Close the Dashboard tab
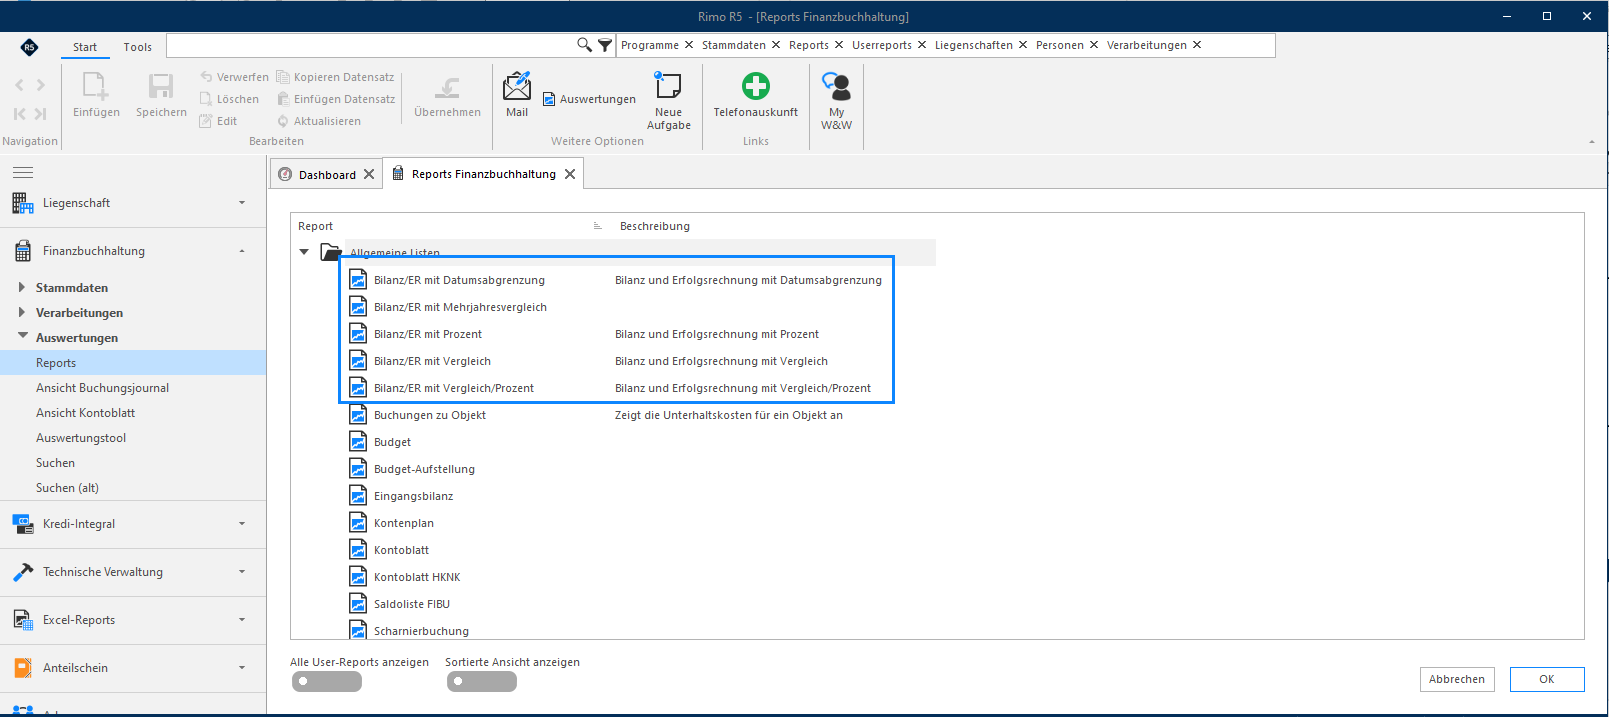Image resolution: width=1609 pixels, height=717 pixels. tap(369, 174)
